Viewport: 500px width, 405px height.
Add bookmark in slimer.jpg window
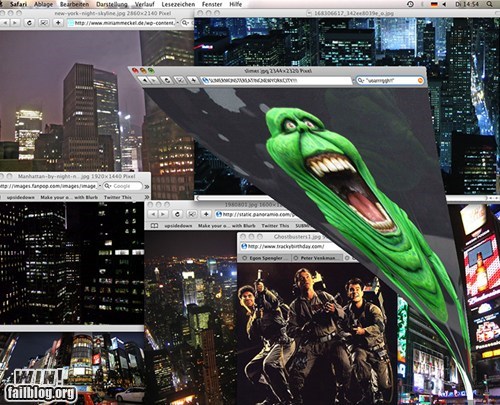coord(193,80)
